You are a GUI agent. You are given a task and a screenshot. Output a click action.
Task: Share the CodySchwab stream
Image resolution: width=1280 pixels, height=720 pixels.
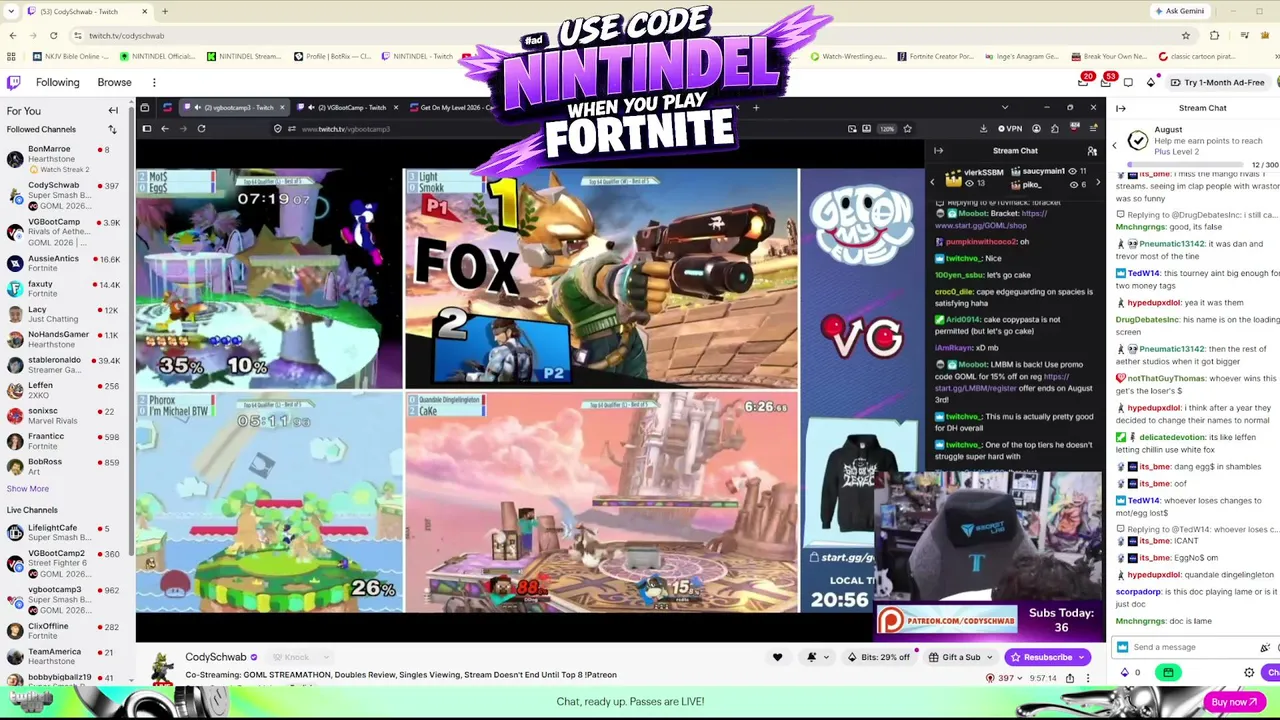1070,678
